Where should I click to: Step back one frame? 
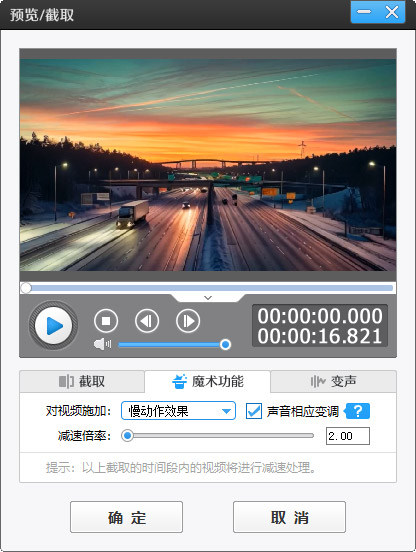147,321
